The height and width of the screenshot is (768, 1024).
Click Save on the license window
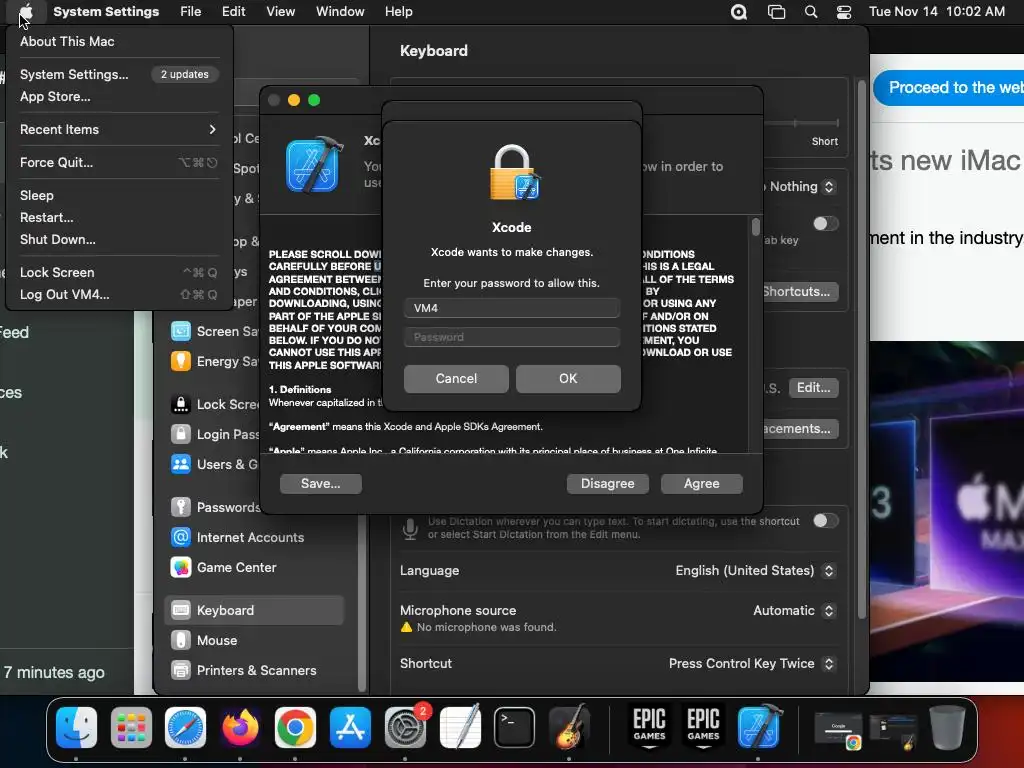click(321, 483)
